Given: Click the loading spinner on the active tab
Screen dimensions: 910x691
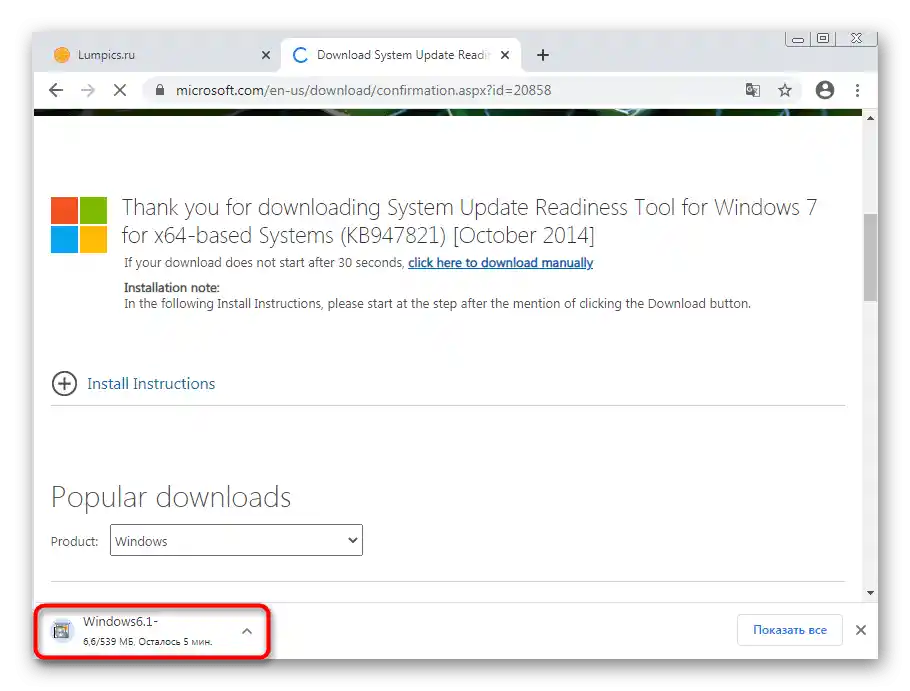Looking at the screenshot, I should click(x=300, y=55).
